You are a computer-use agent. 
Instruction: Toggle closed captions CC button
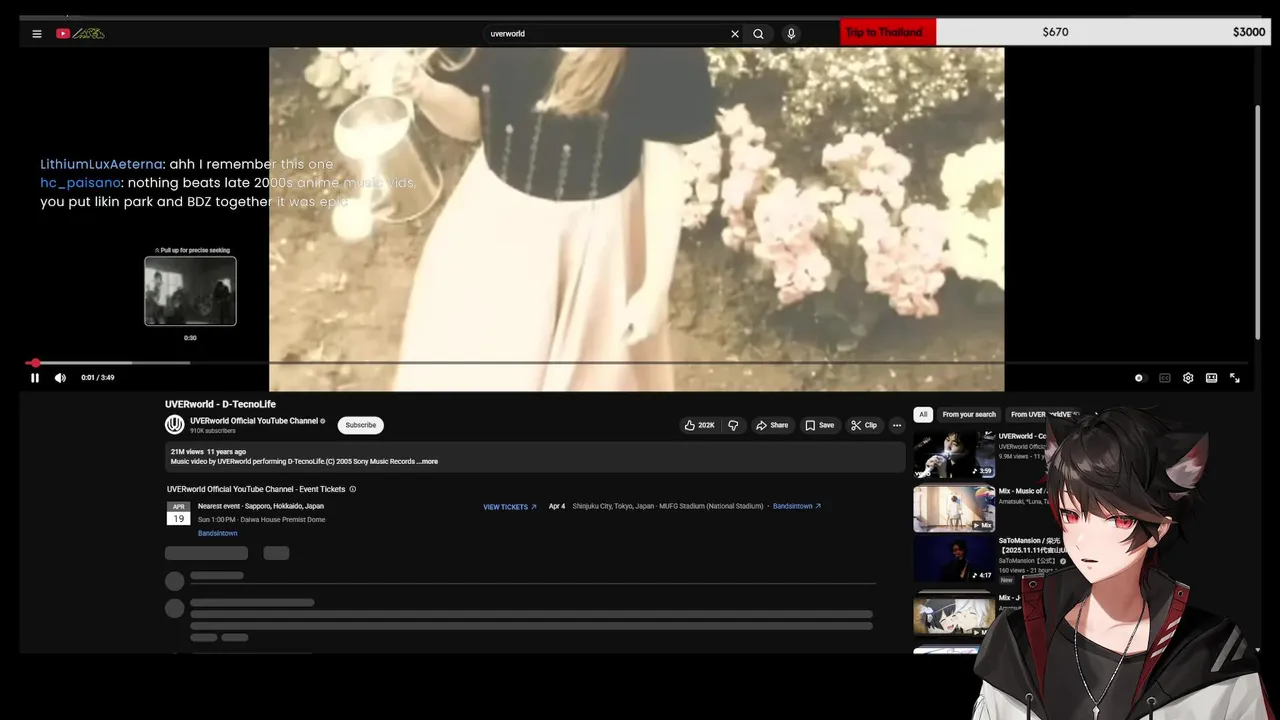[x=1165, y=378]
